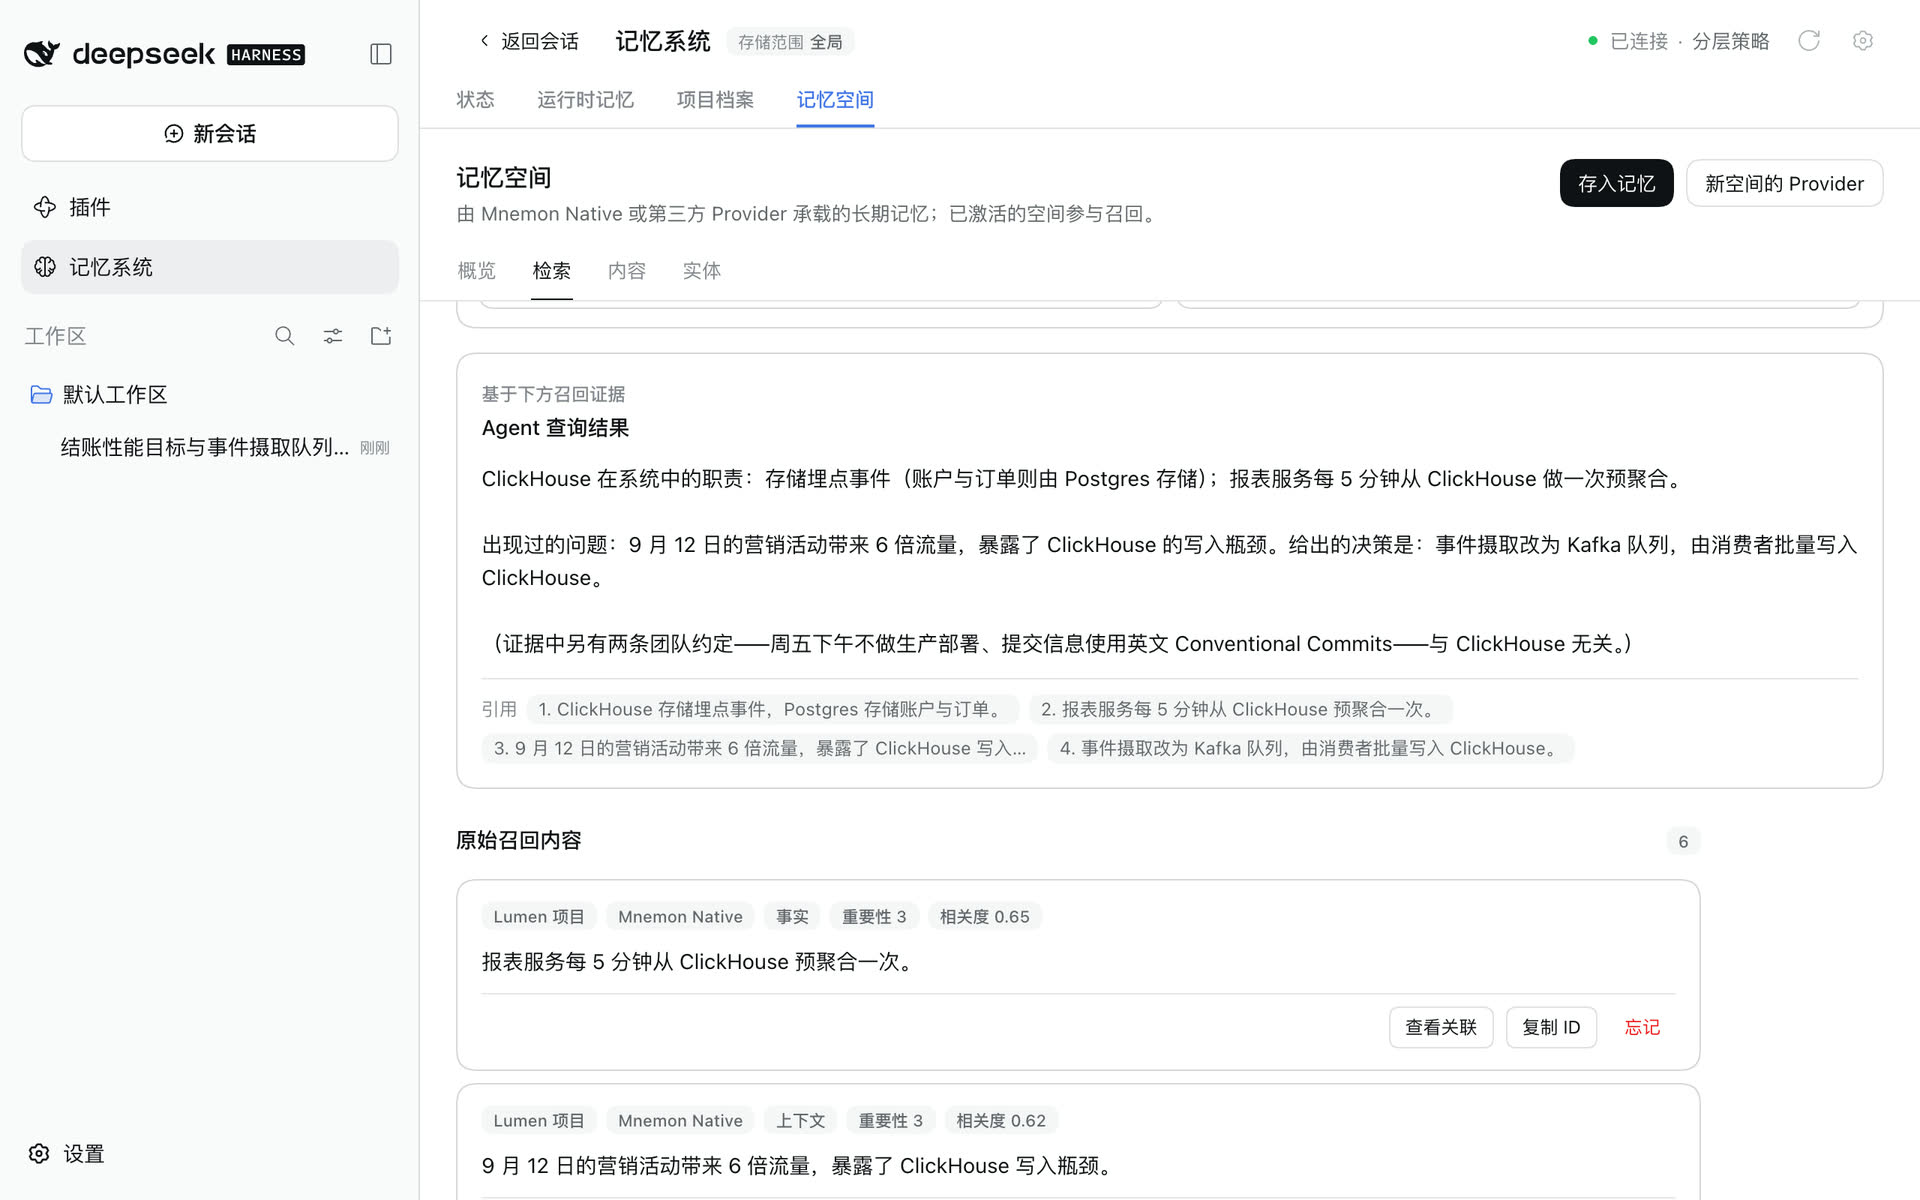This screenshot has height=1200, width=1920.
Task: Search the workspace with magnifier icon
Action: coord(285,336)
